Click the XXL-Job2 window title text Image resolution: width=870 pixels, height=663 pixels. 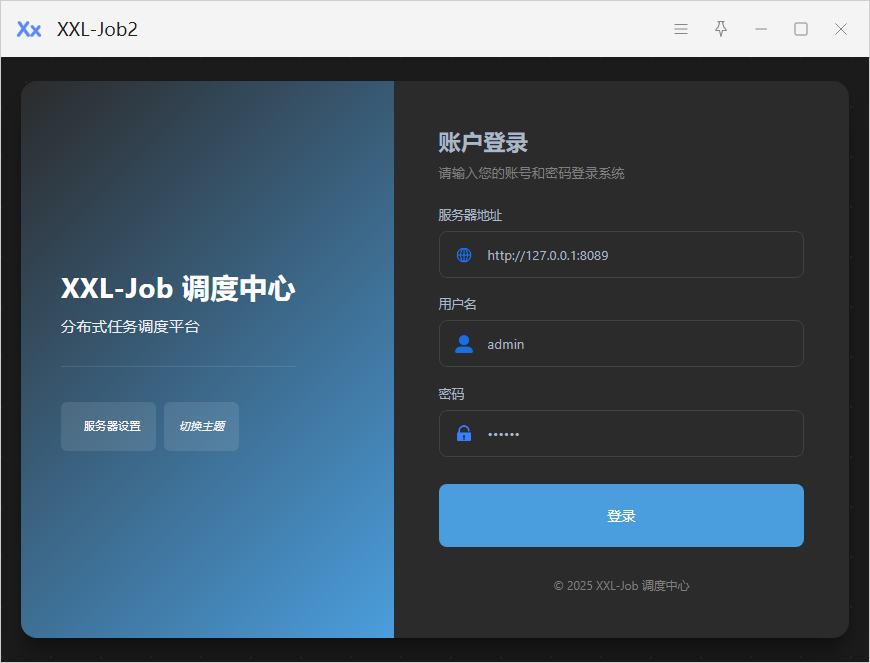tap(97, 29)
